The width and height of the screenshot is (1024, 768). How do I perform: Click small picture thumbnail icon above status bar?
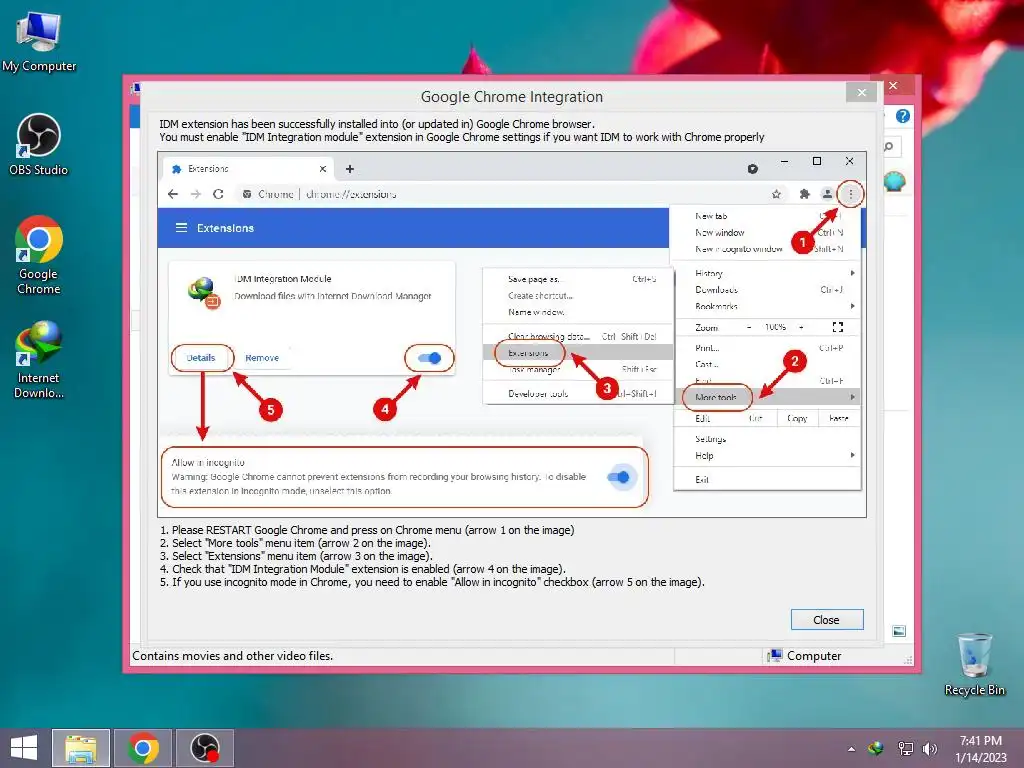[899, 631]
